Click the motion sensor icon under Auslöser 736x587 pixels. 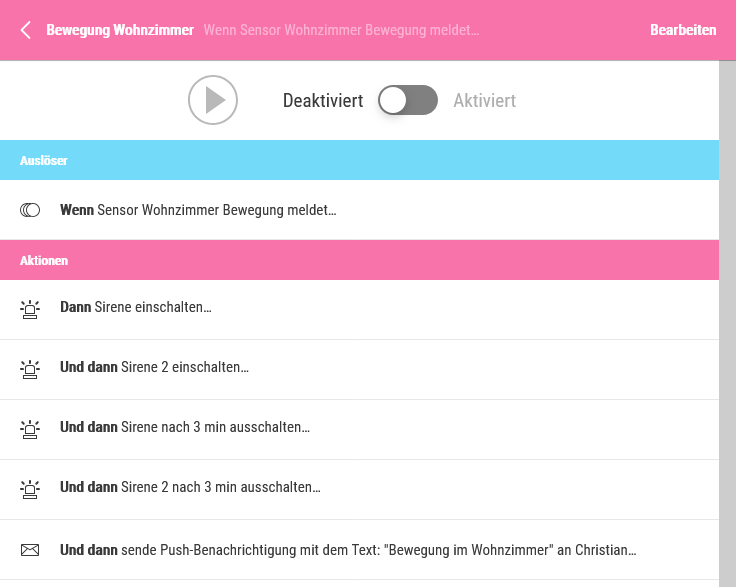(x=30, y=210)
